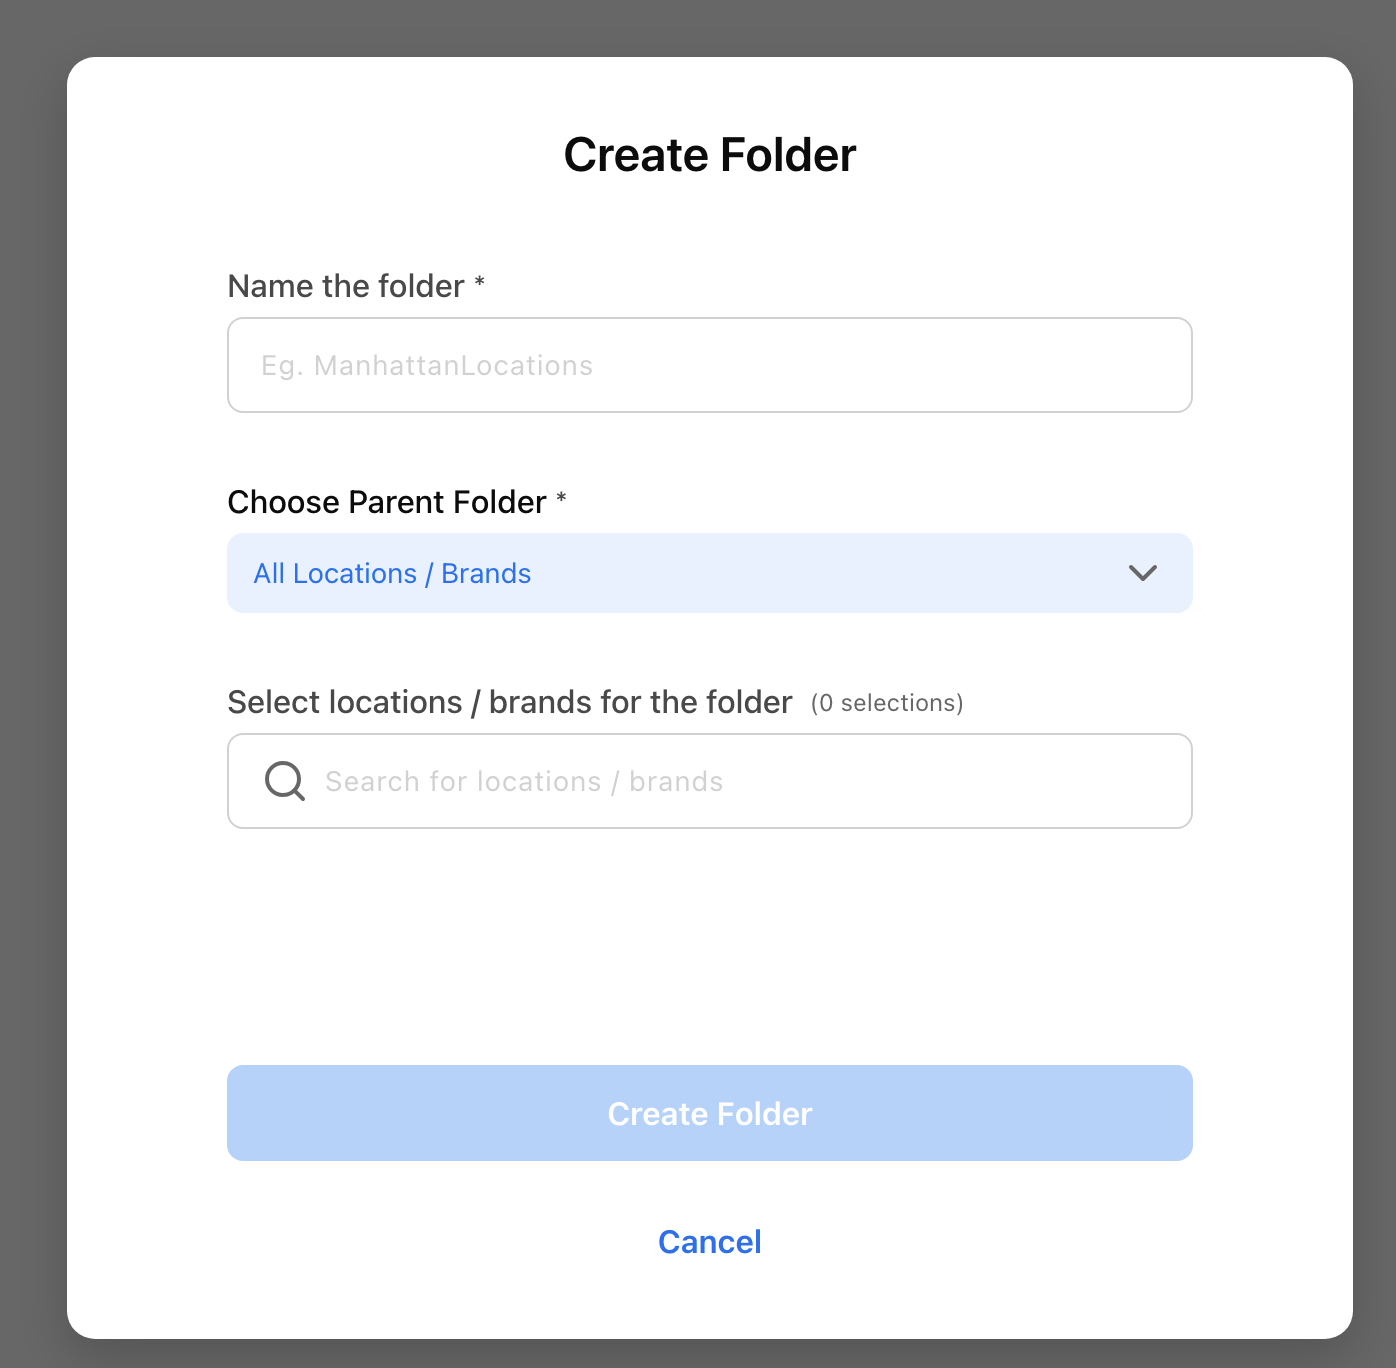
Task: Click asterisk beside Name the folder
Action: (x=480, y=282)
